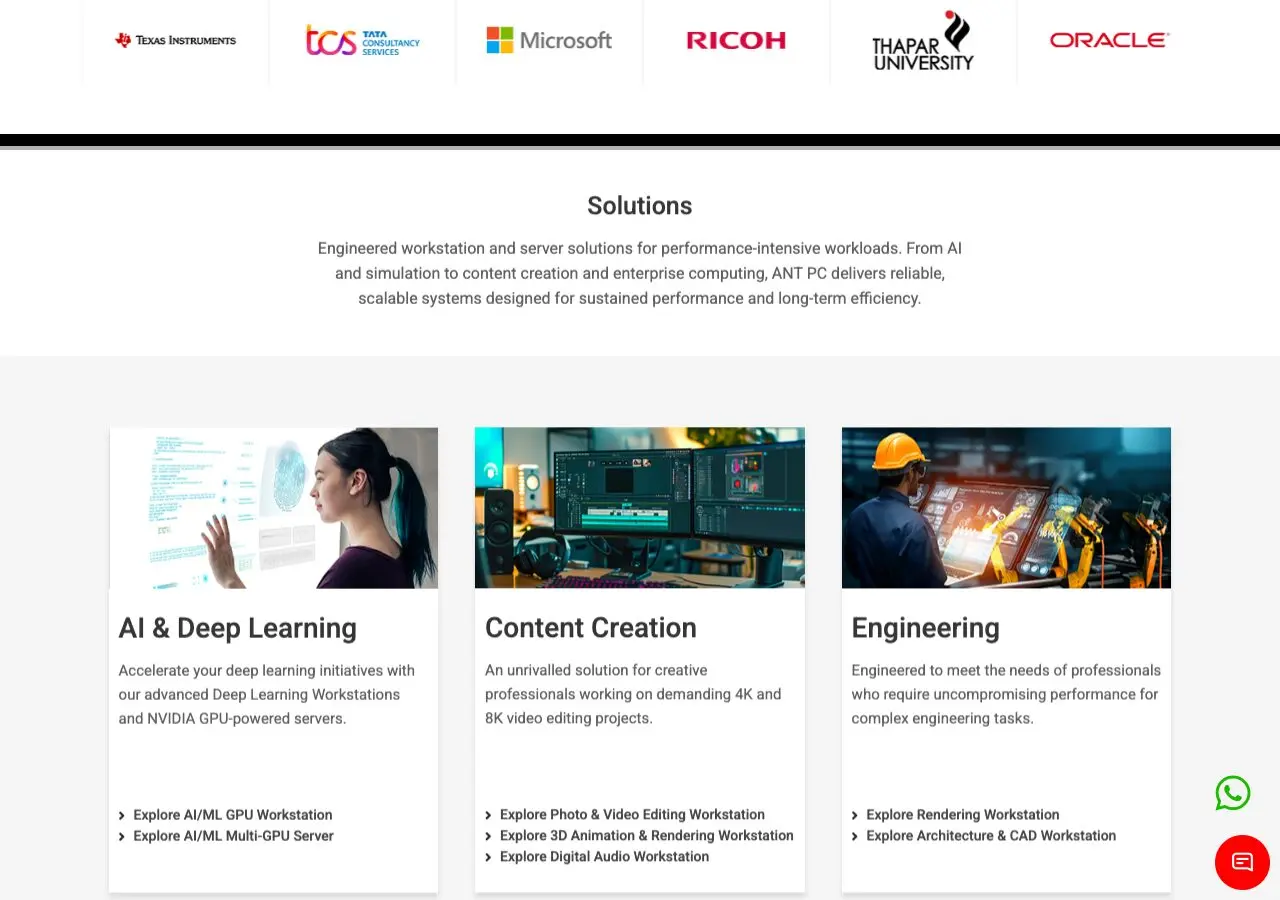Viewport: 1280px width, 900px height.
Task: Open Explore Photo & Video Editing Workstation
Action: (632, 815)
